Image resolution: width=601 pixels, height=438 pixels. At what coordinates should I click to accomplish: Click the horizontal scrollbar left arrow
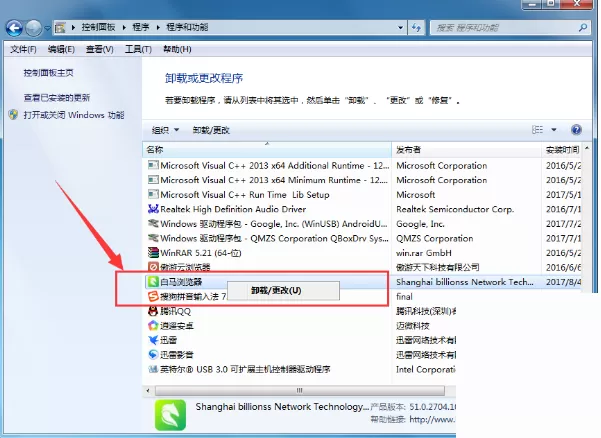pos(148,390)
